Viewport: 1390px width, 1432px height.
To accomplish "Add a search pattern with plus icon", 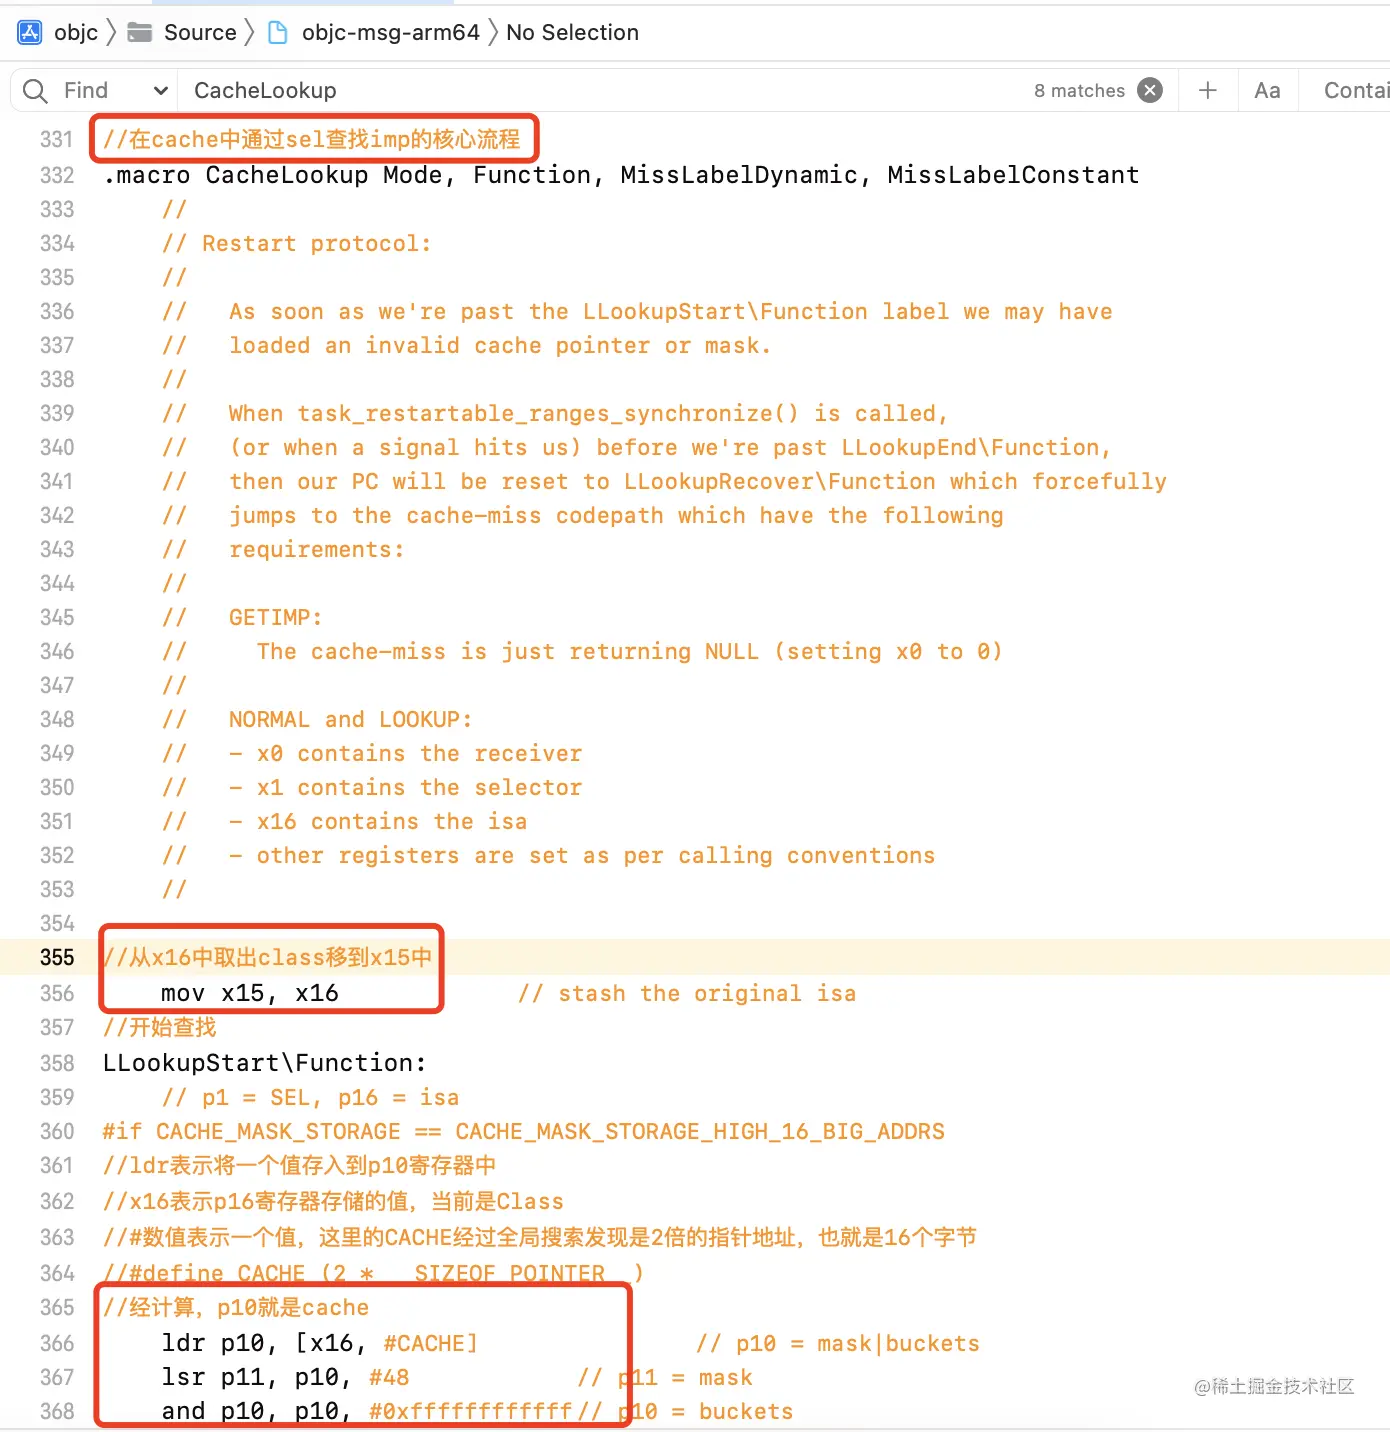I will point(1208,91).
